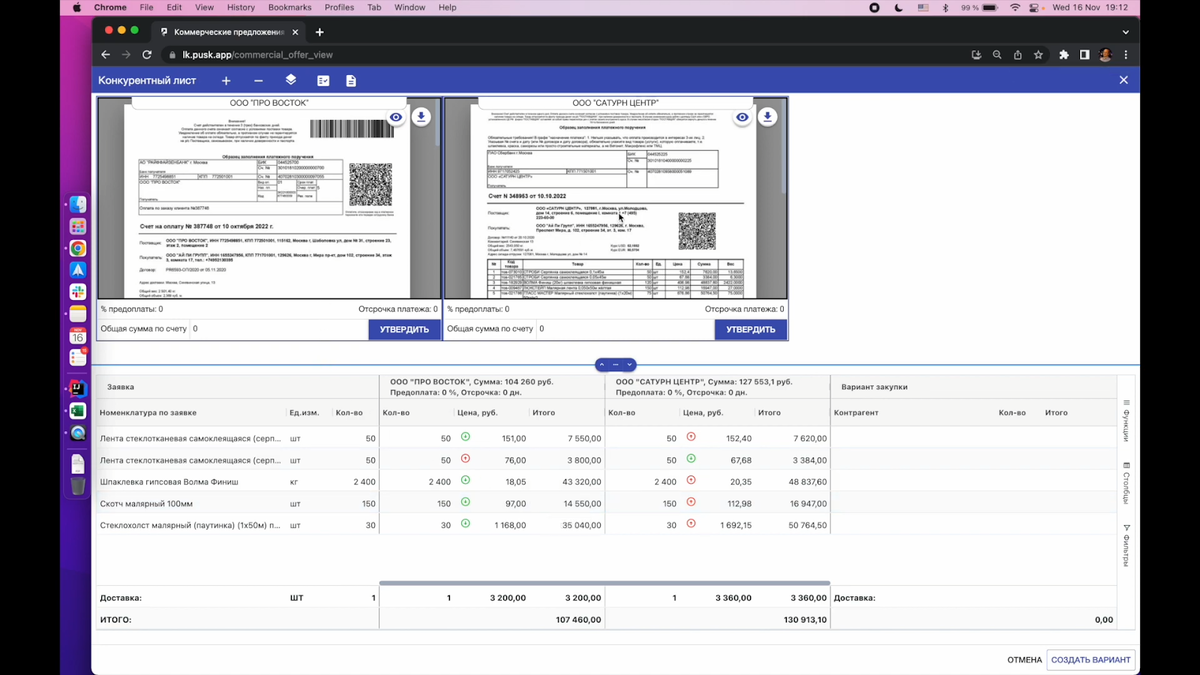Click the checklist icon in the blue toolbar
Viewport: 1200px width, 675px height.
(323, 80)
